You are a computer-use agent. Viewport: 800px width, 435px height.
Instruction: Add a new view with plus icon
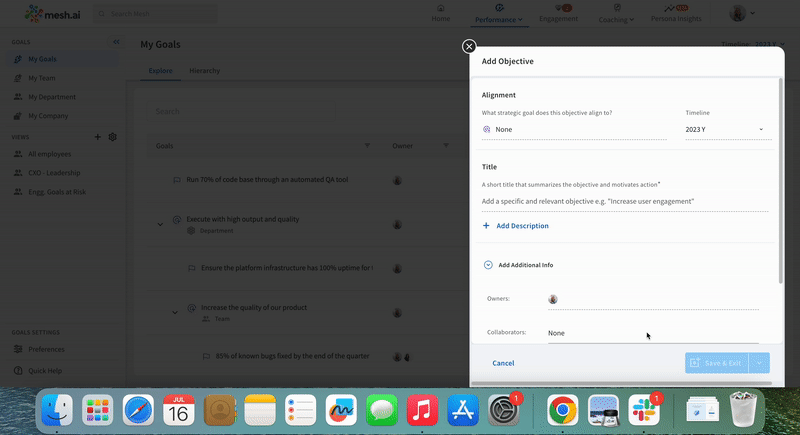[97, 137]
